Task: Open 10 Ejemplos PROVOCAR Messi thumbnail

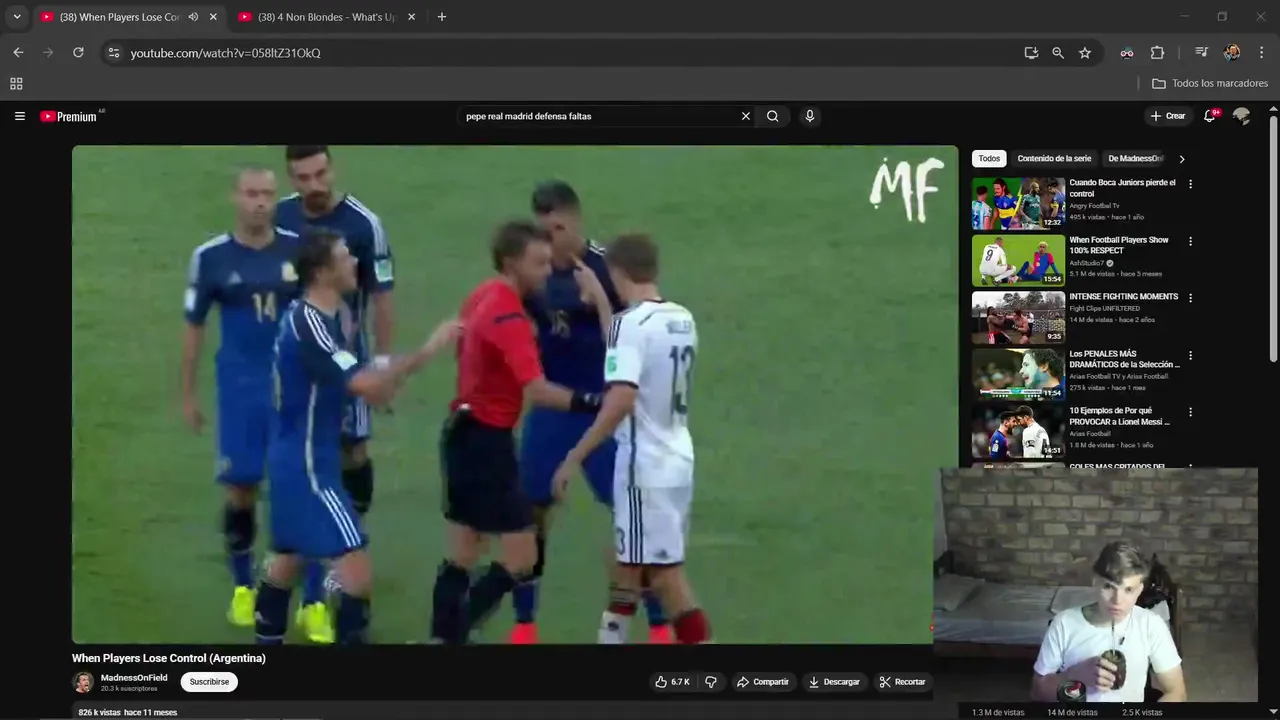Action: (1018, 431)
